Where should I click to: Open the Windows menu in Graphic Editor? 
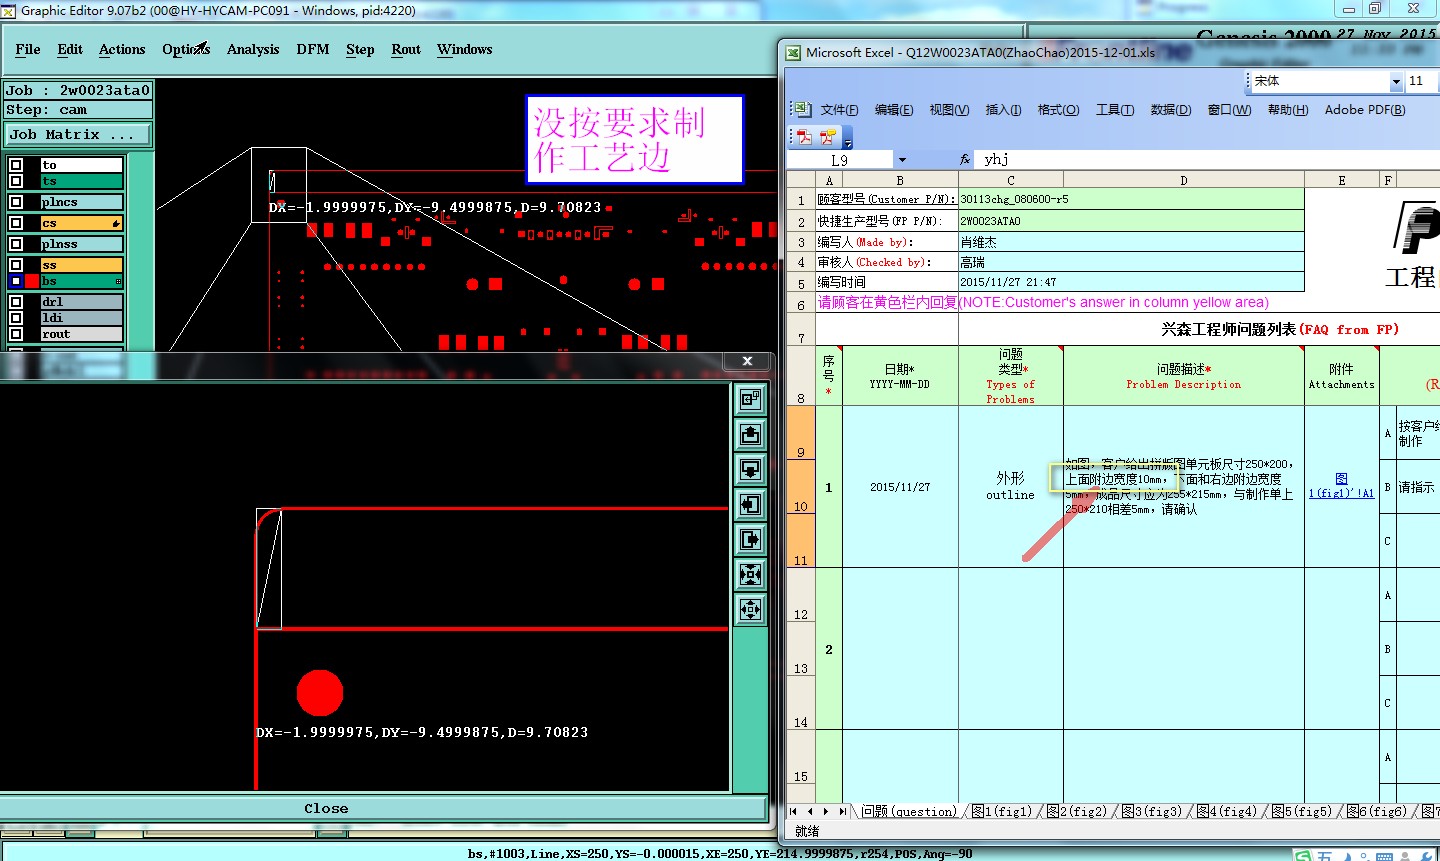pos(465,49)
